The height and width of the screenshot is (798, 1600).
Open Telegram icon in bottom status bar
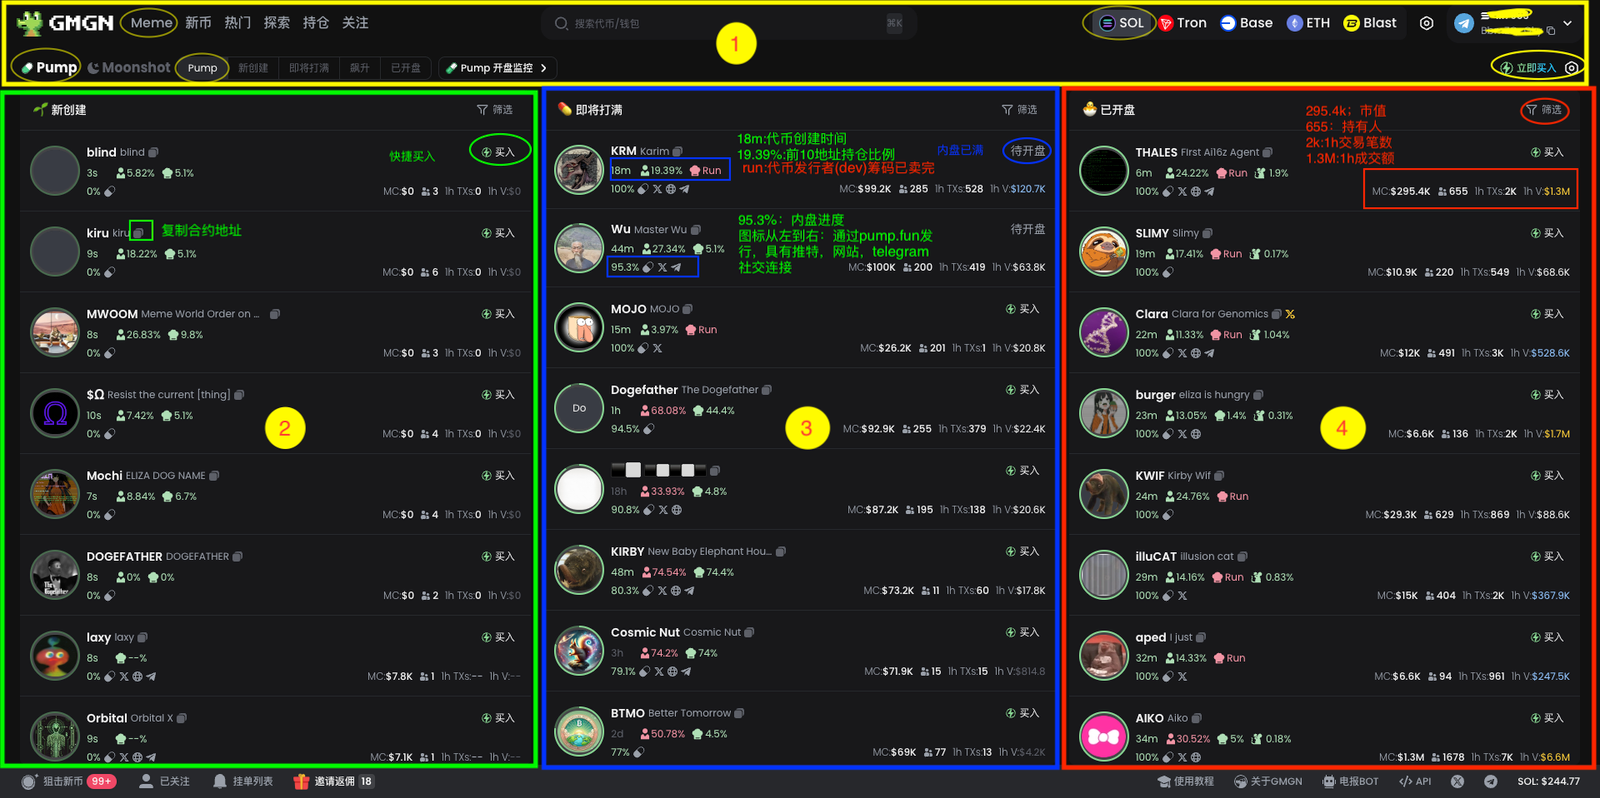point(1491,781)
